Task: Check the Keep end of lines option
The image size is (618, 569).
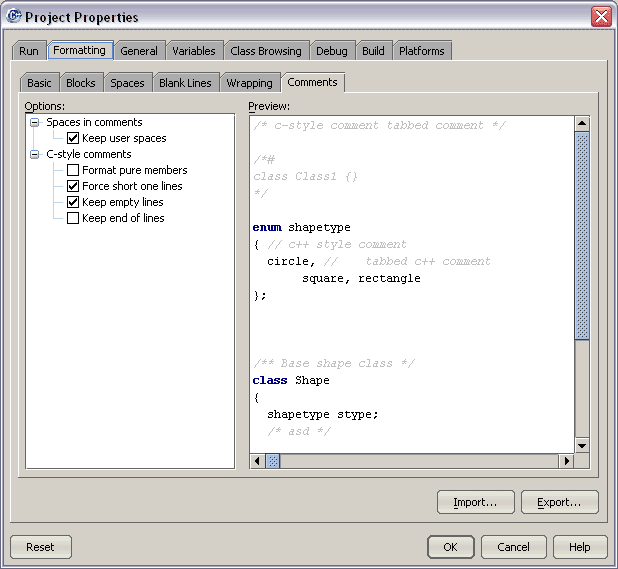Action: [73, 218]
